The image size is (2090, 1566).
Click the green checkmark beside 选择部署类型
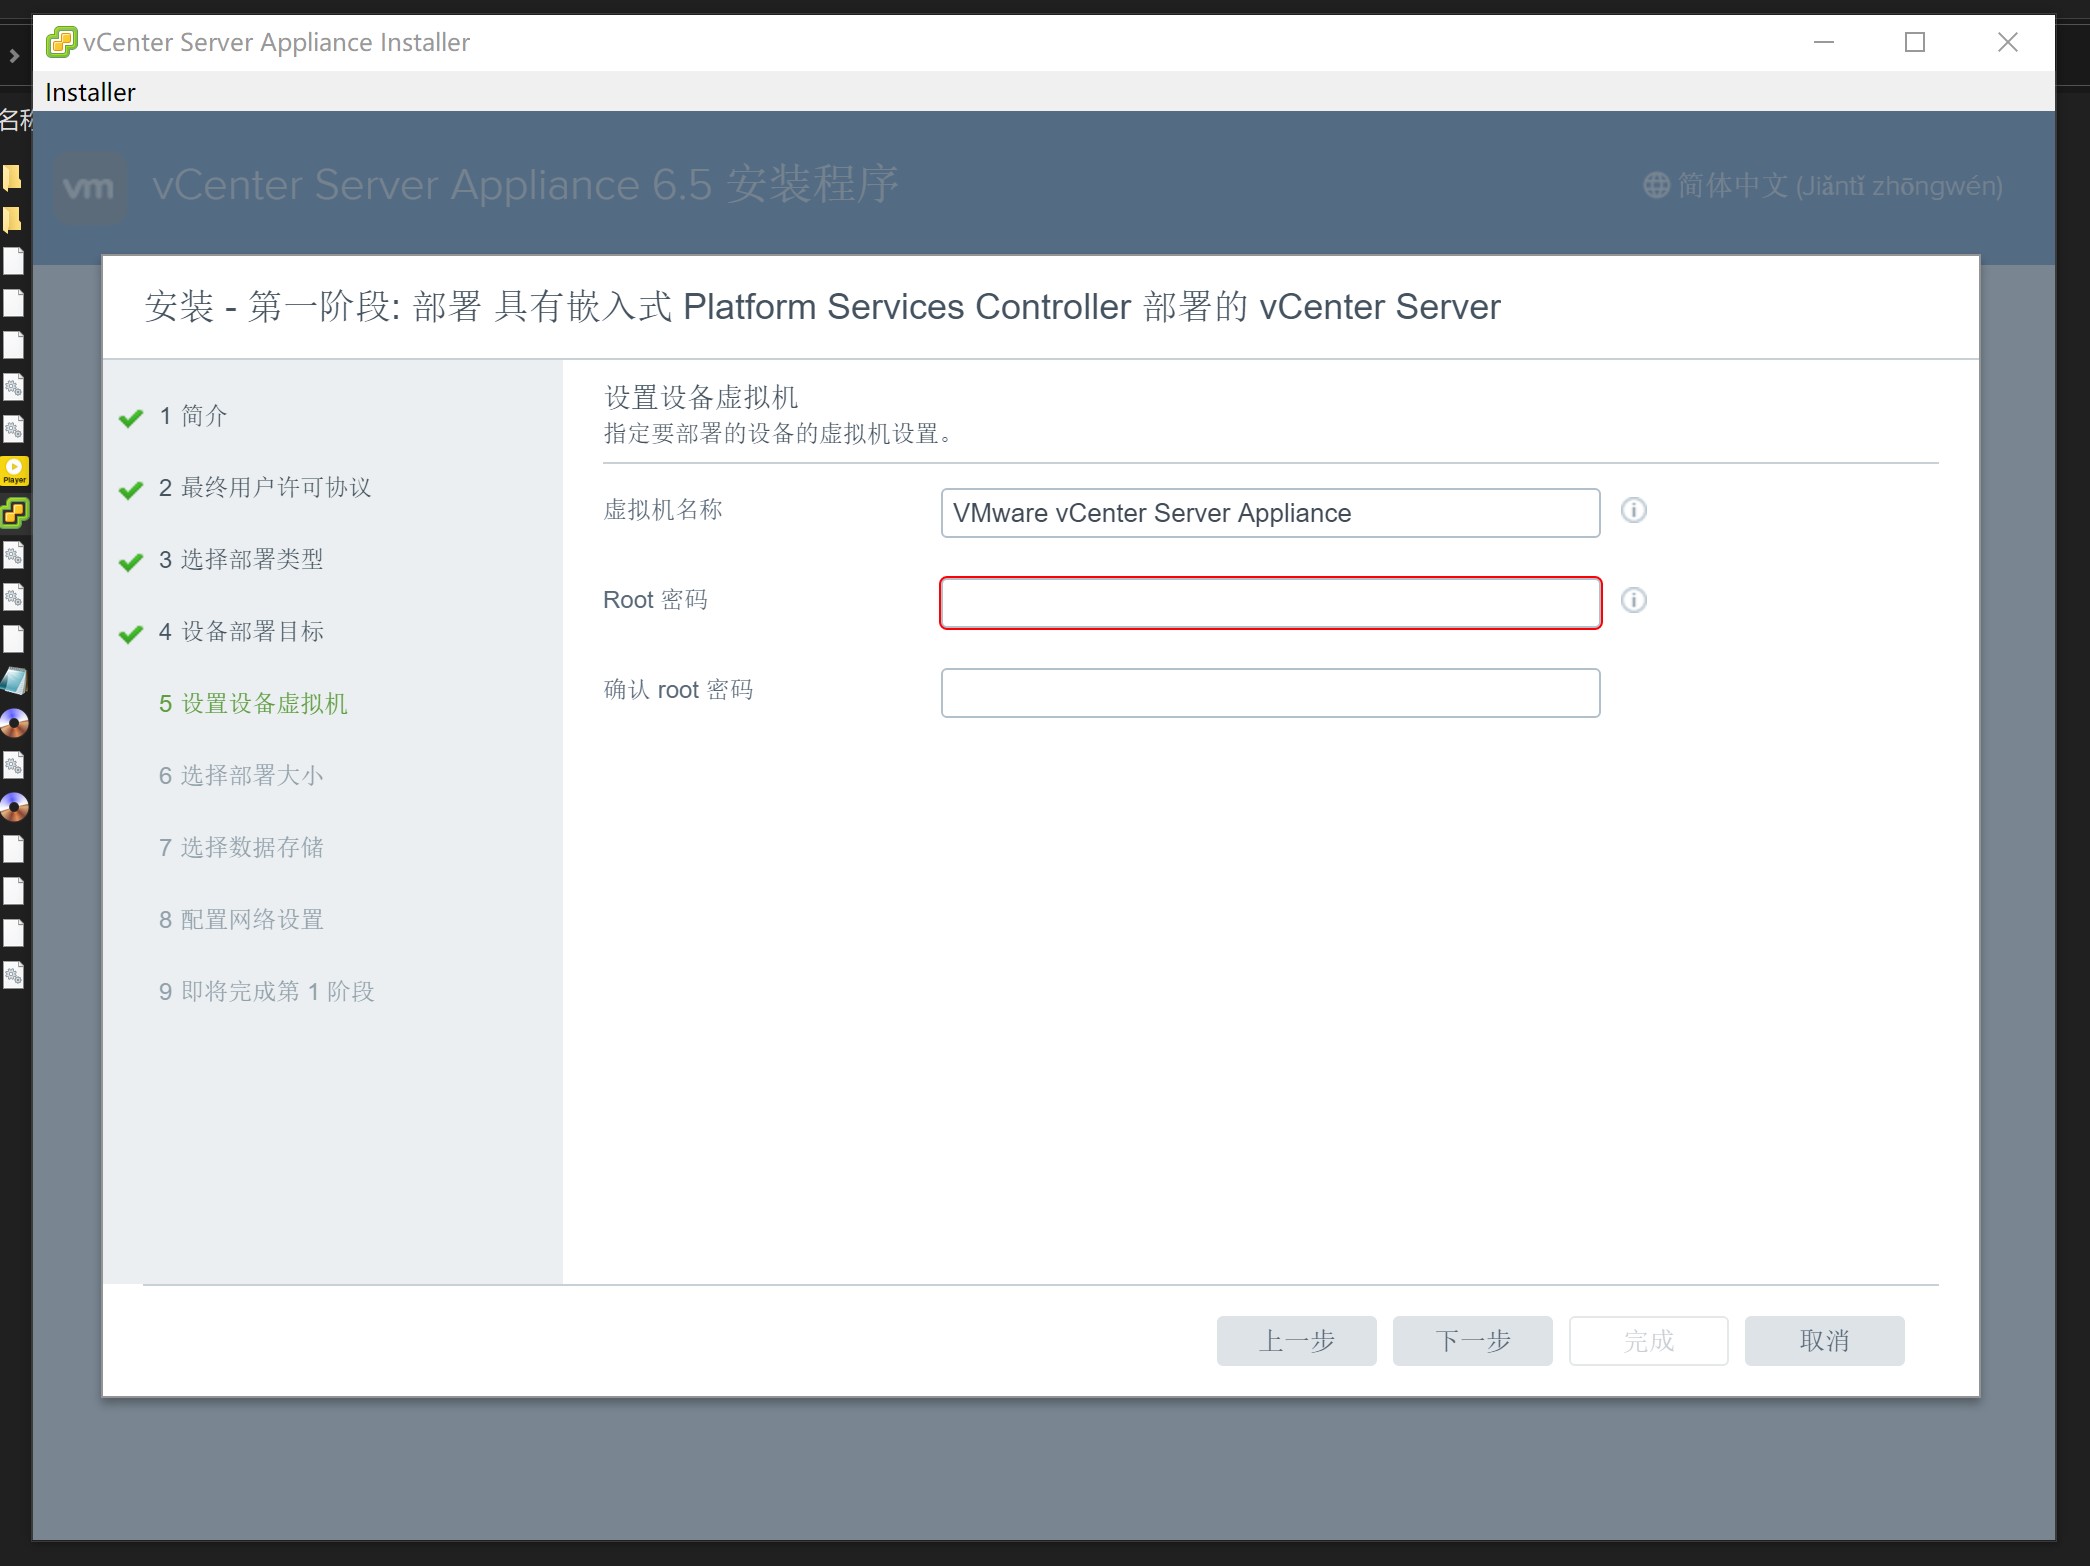click(131, 562)
